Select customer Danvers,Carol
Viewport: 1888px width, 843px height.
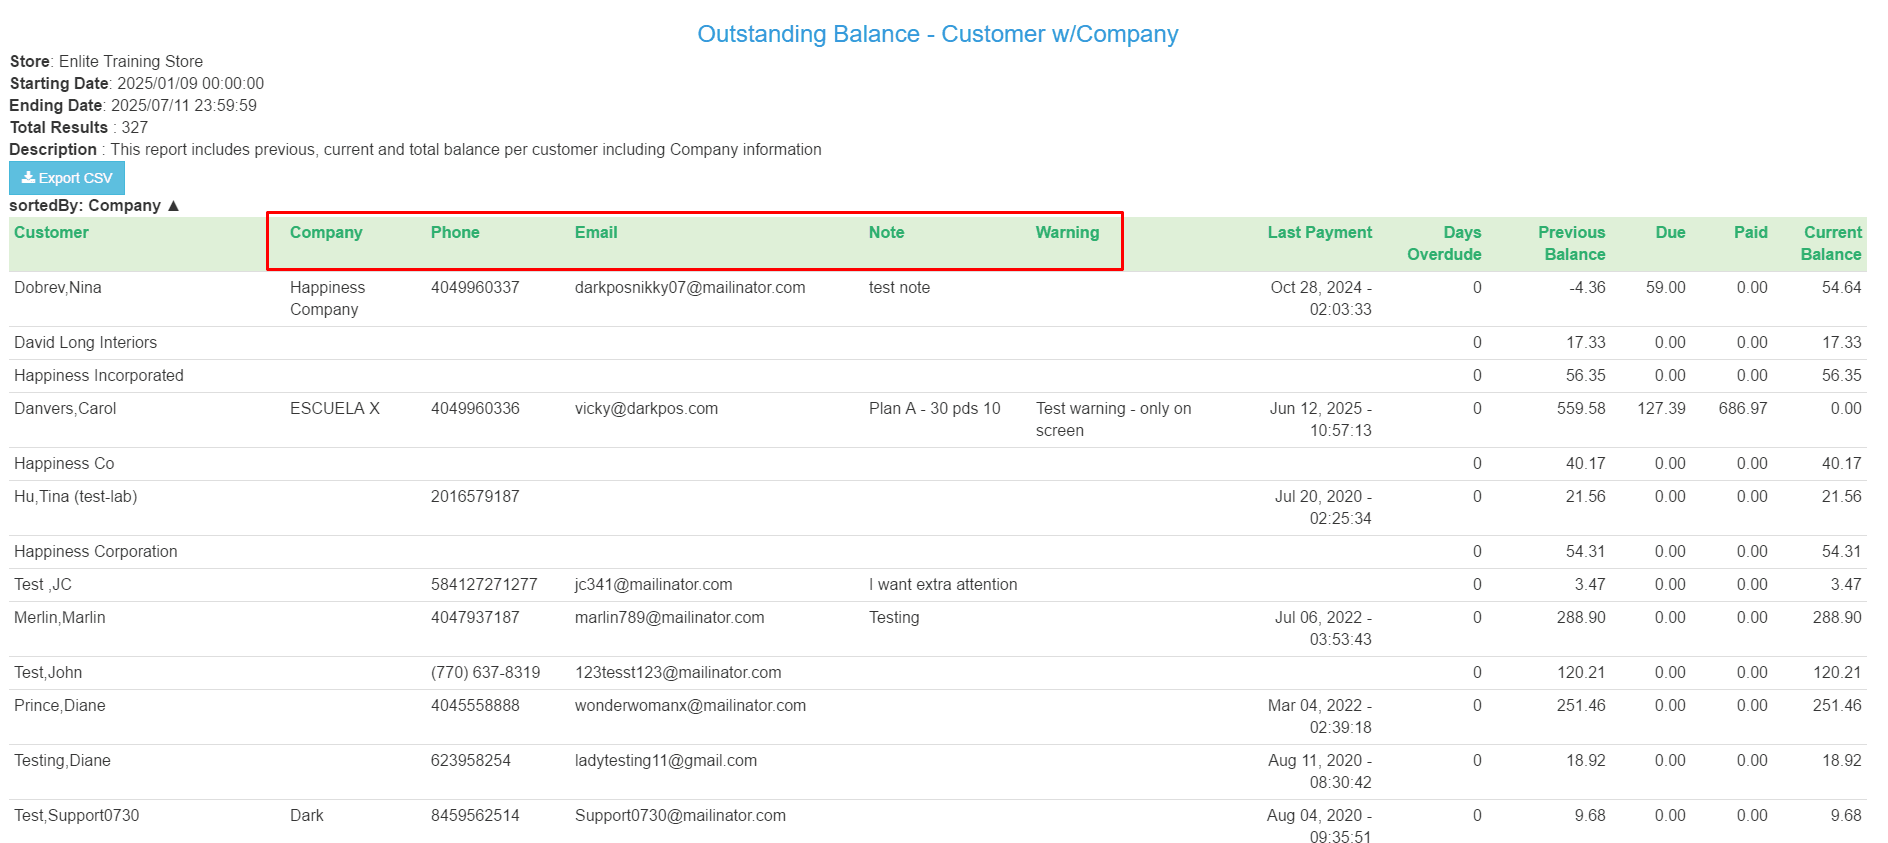coord(65,408)
